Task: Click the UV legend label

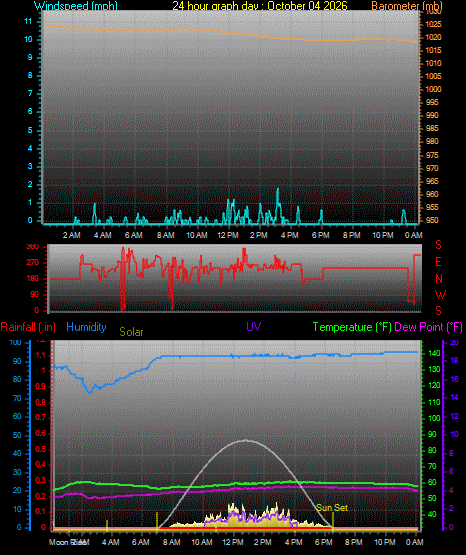Action: tap(254, 327)
